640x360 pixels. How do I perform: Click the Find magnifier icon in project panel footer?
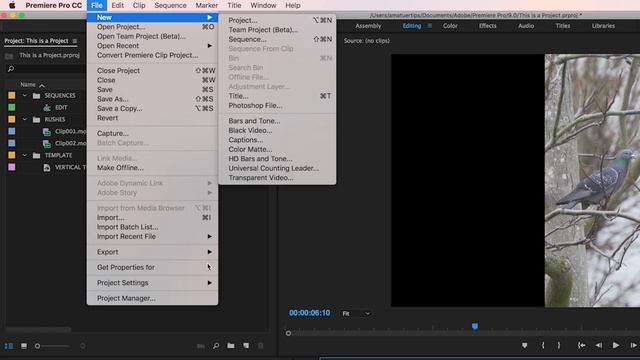coord(216,346)
